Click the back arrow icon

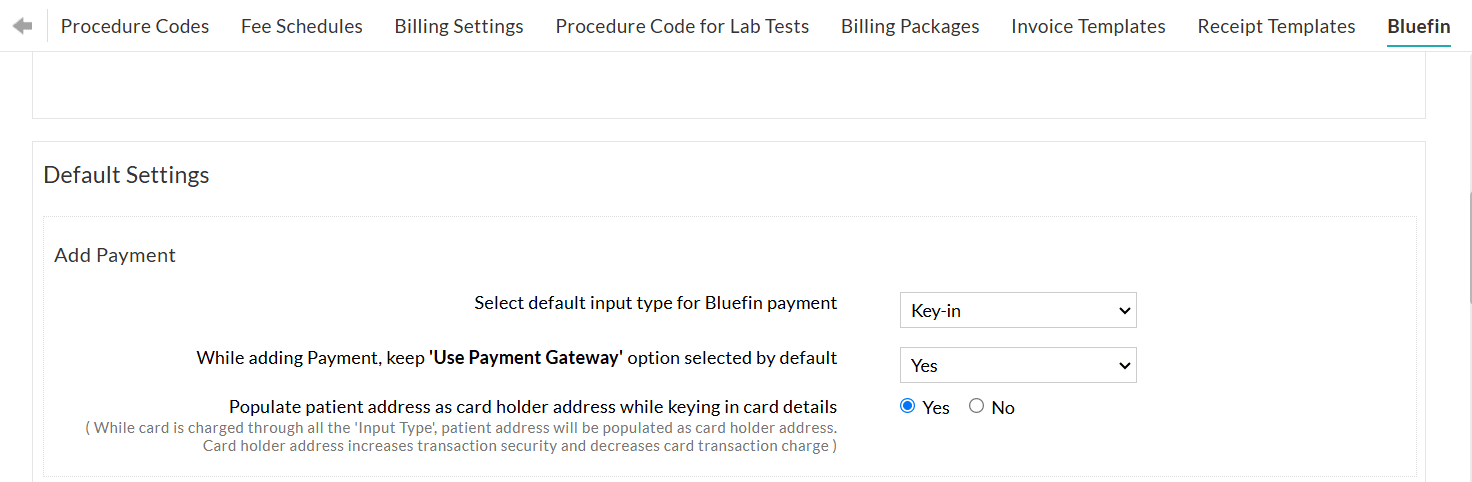[23, 26]
